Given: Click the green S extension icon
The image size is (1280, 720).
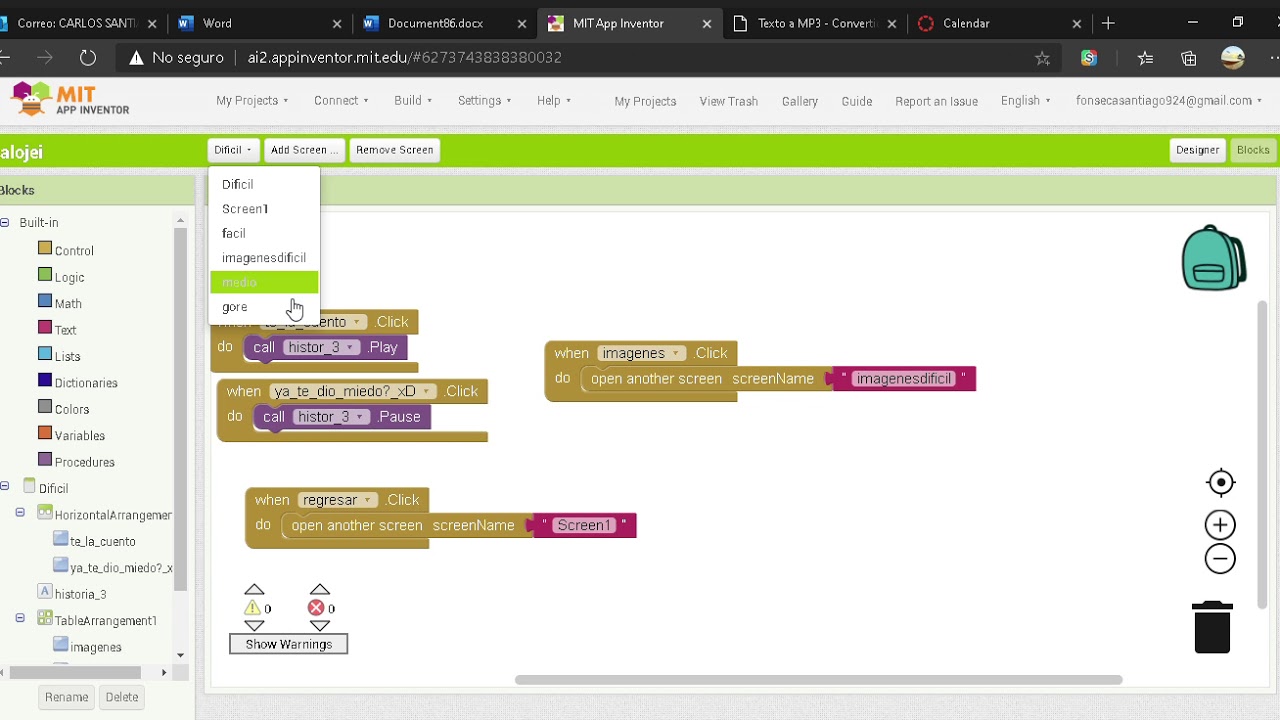Looking at the screenshot, I should (1089, 58).
